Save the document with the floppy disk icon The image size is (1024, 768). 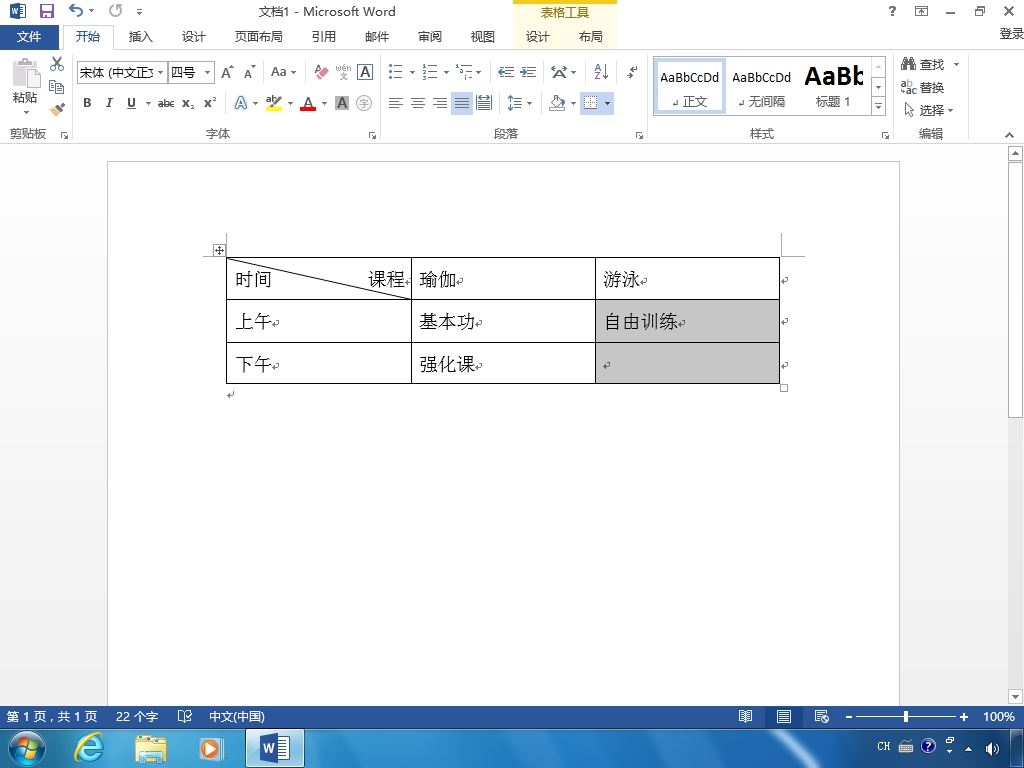[46, 11]
